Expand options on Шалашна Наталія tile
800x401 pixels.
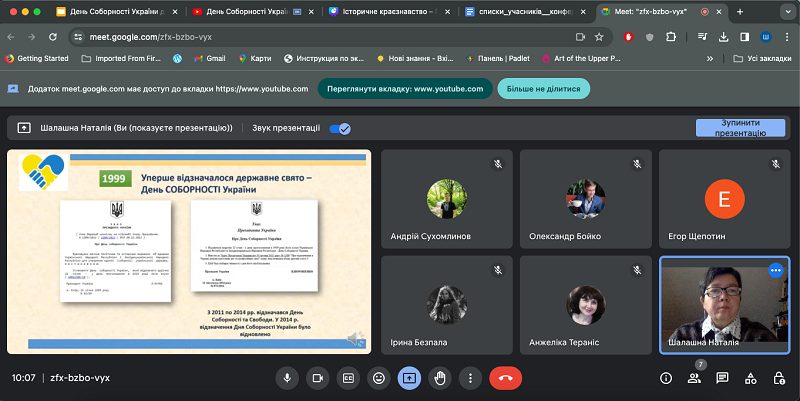click(x=776, y=270)
